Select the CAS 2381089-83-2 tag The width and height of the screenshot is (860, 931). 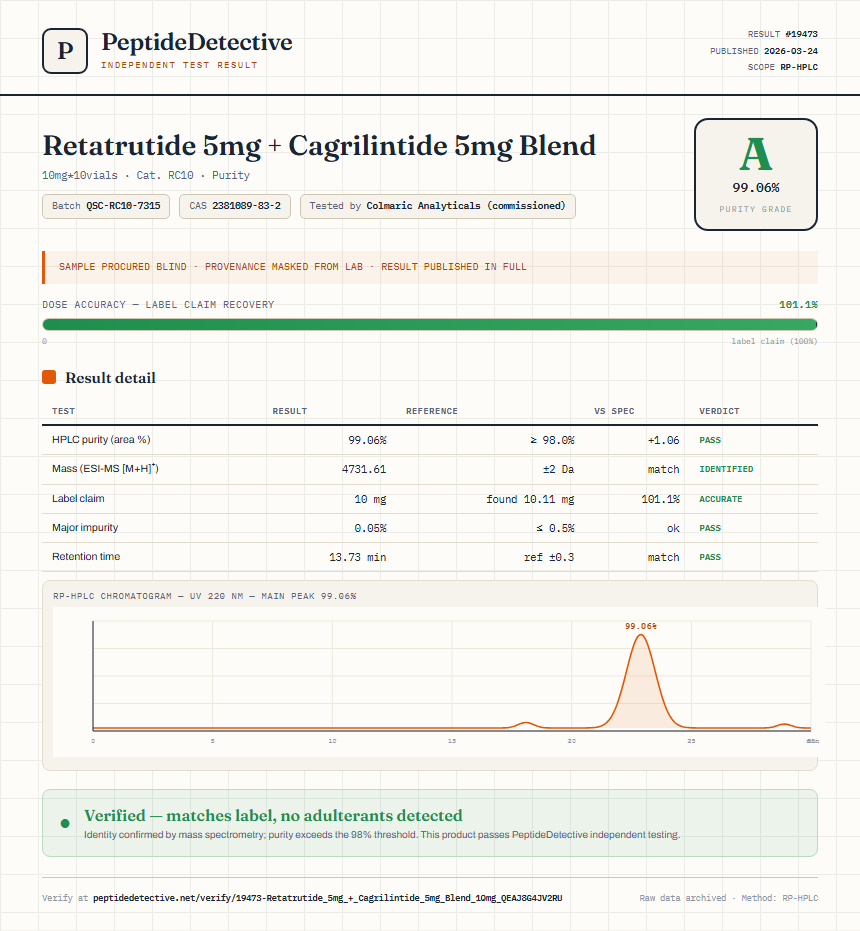(x=235, y=206)
